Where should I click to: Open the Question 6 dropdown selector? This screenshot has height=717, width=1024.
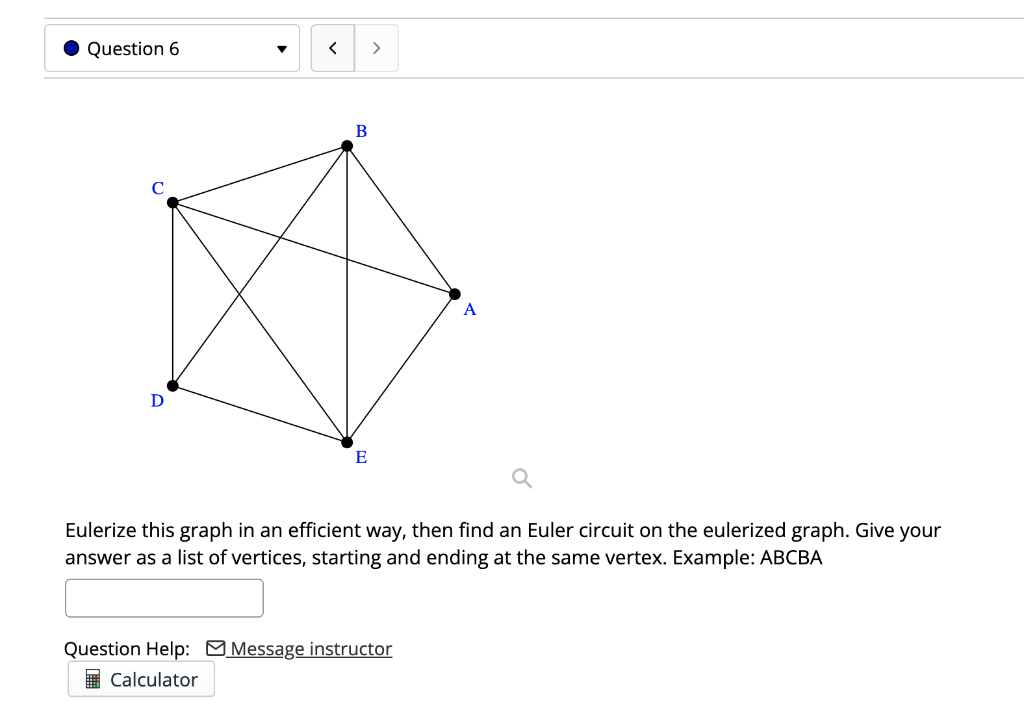pos(172,47)
